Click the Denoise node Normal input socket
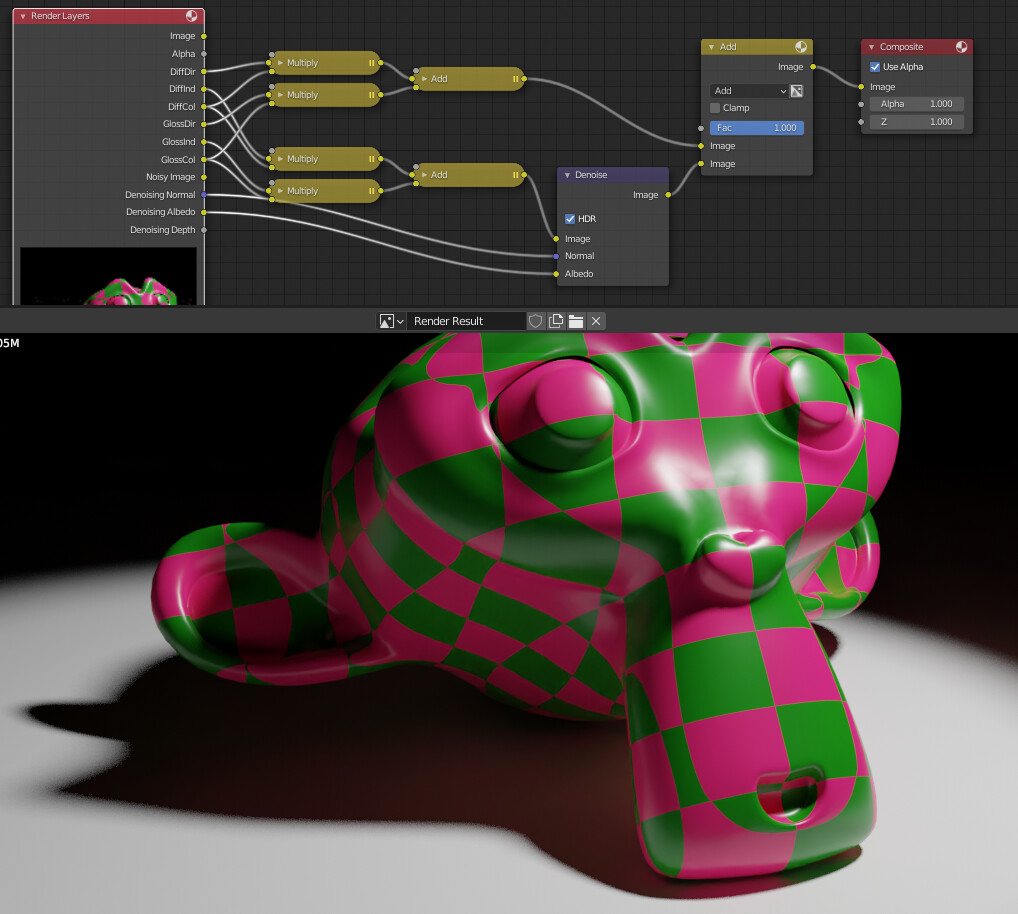The width and height of the screenshot is (1018, 914). tap(556, 256)
